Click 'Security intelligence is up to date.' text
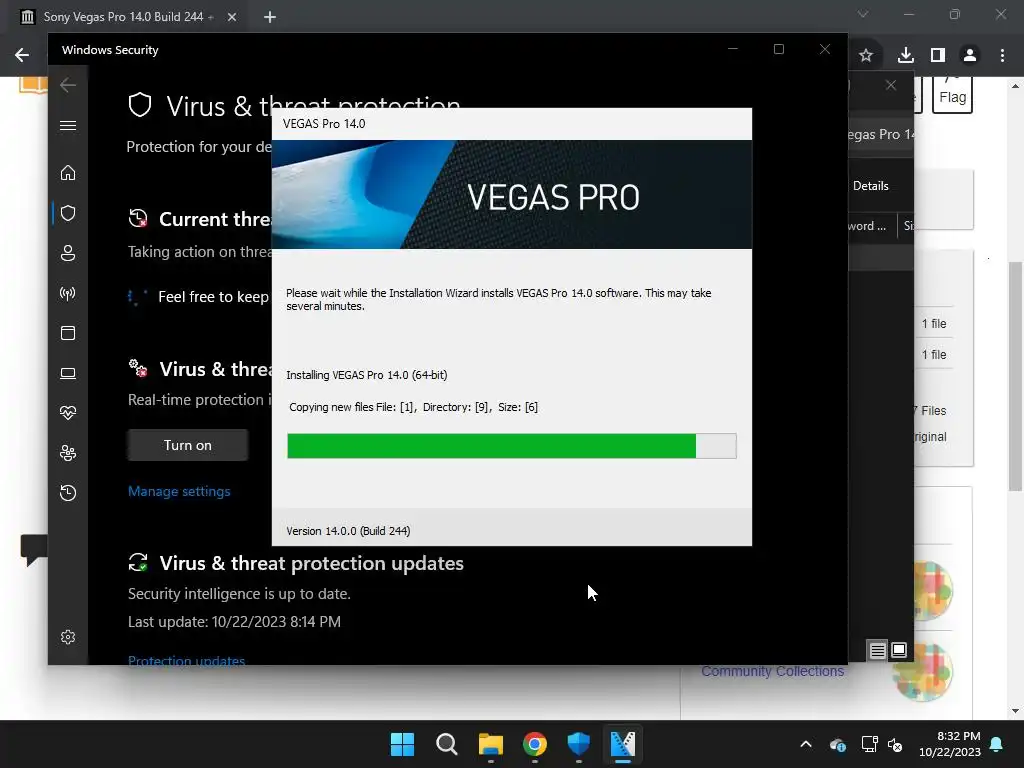 pyautogui.click(x=239, y=594)
